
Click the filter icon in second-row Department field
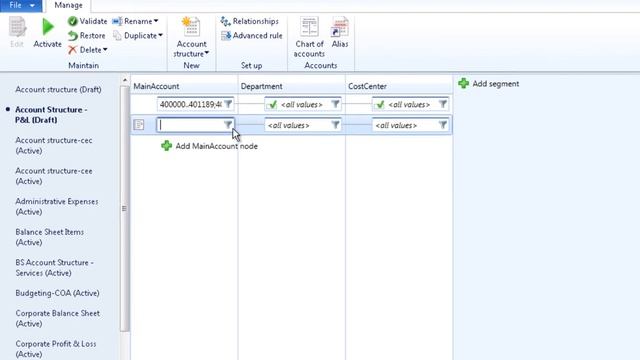335,125
